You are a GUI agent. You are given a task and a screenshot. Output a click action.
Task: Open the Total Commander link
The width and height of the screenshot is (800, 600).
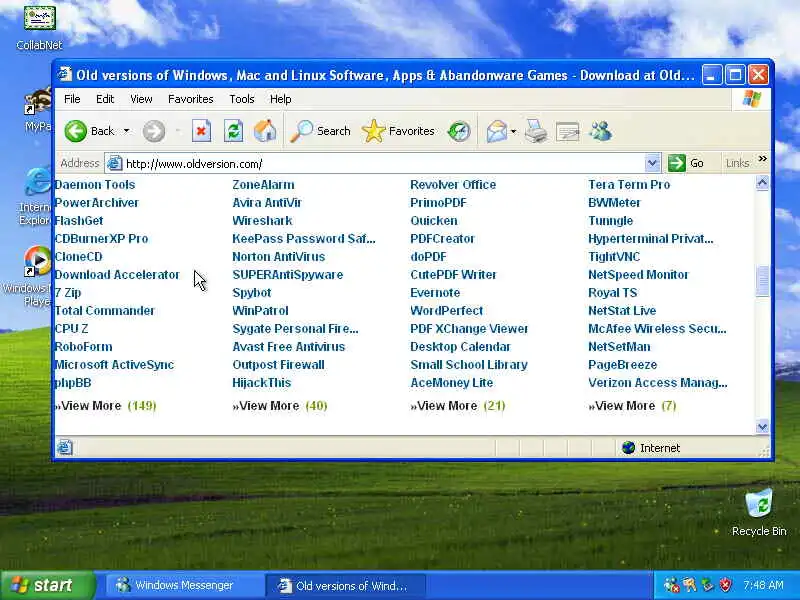[105, 311]
